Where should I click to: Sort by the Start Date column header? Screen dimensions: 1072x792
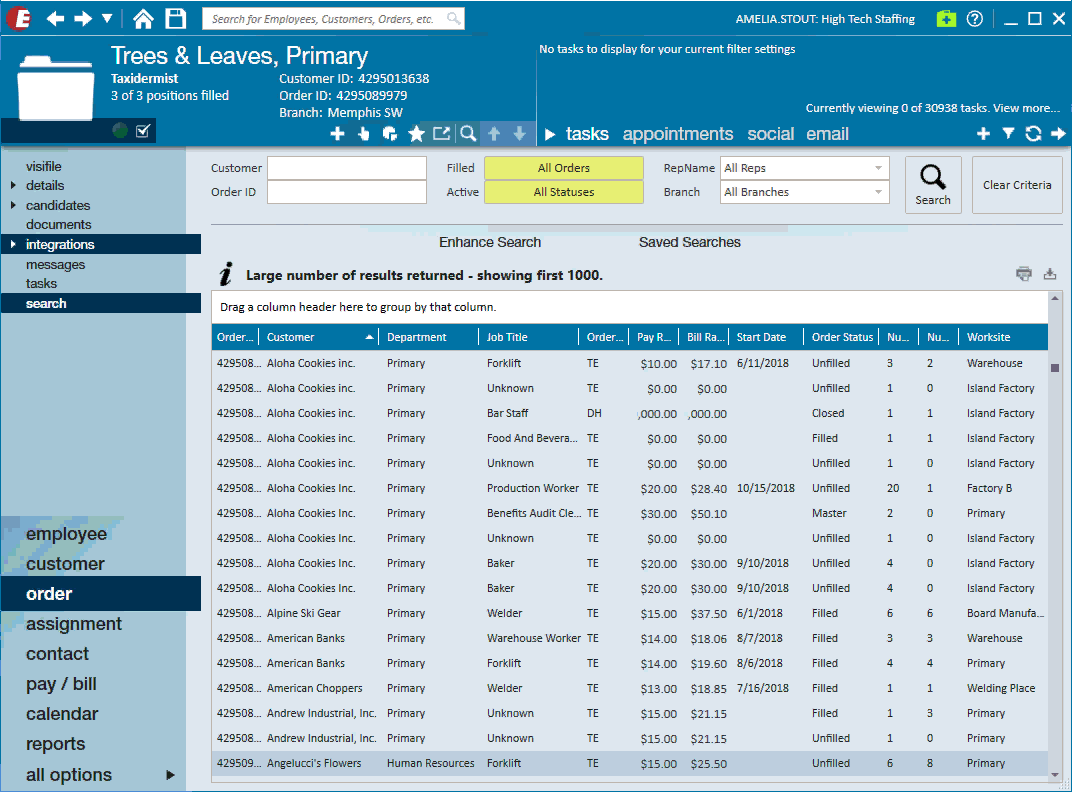point(766,337)
